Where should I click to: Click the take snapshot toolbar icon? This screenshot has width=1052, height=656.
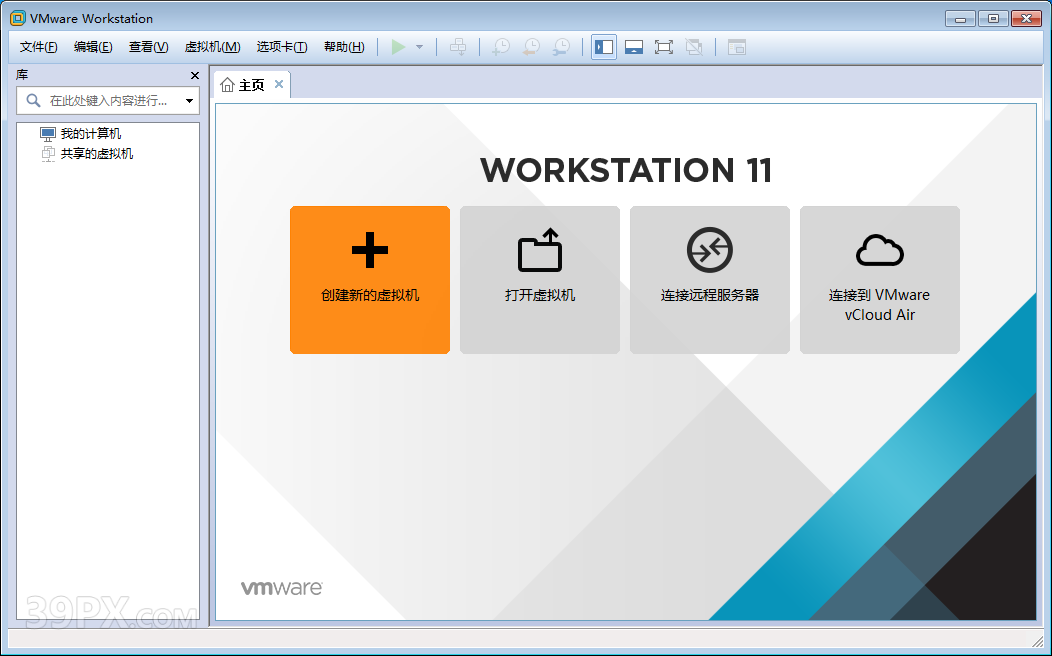[x=501, y=47]
